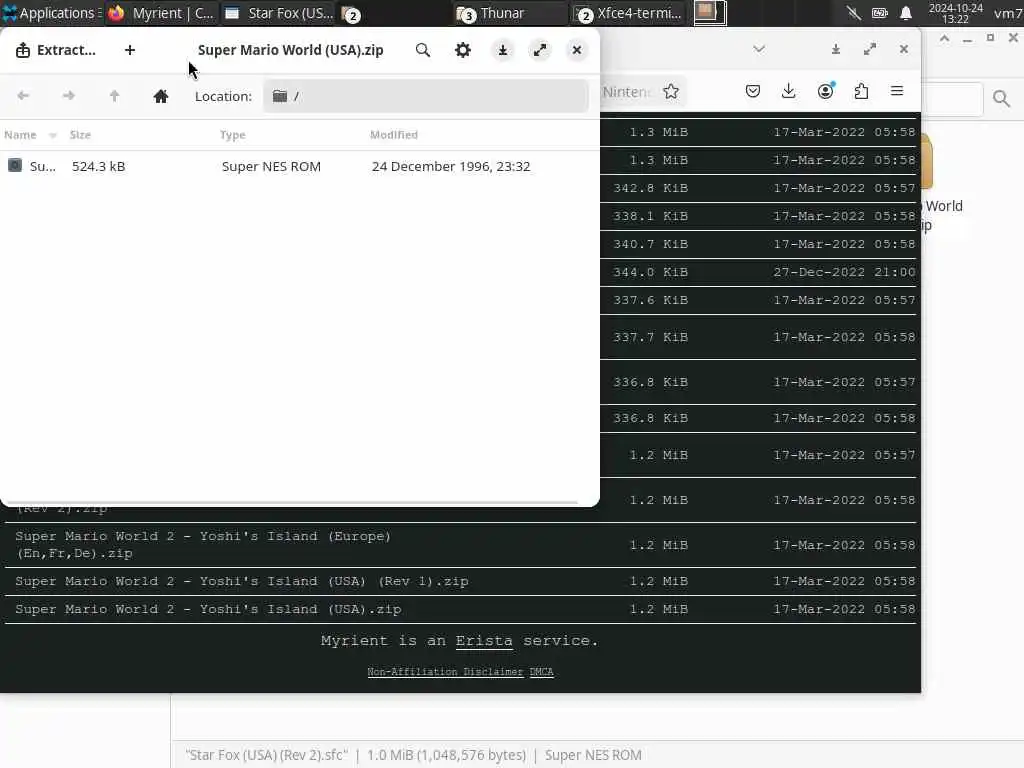Open the Firefox hamburger menu
Image resolution: width=1024 pixels, height=768 pixels.
point(897,91)
